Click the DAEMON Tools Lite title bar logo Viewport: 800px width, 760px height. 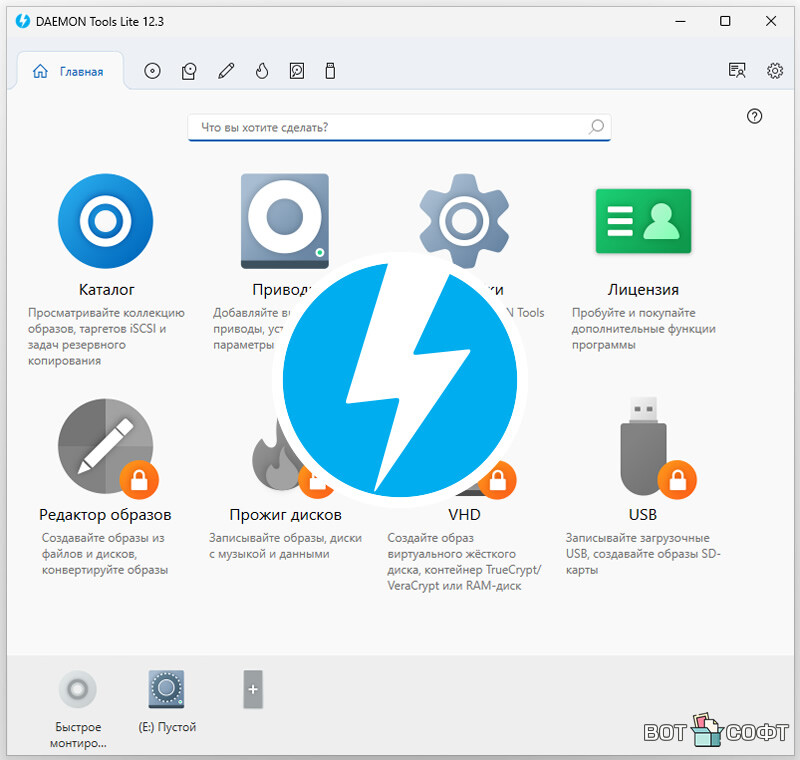click(x=22, y=21)
